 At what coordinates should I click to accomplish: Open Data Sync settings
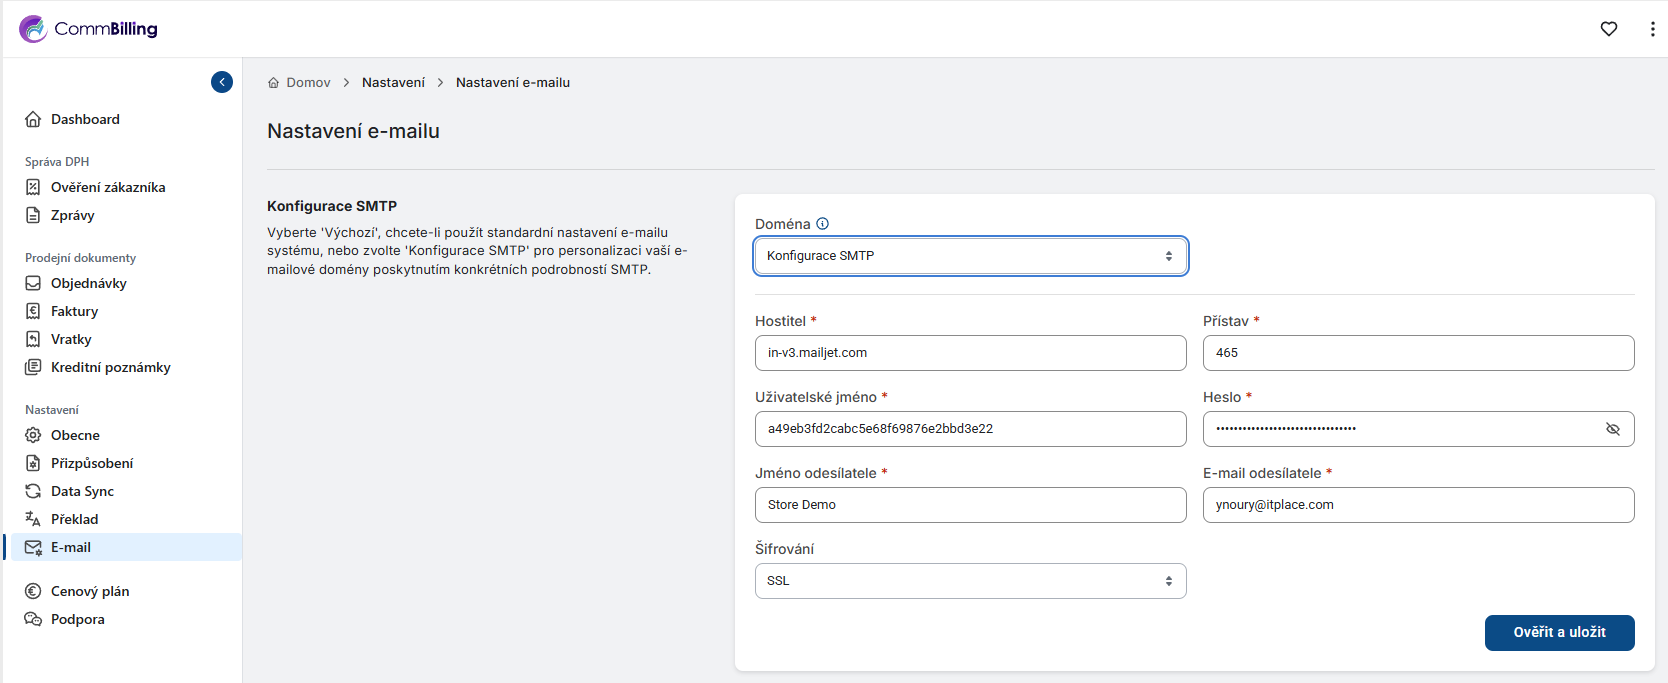(82, 491)
